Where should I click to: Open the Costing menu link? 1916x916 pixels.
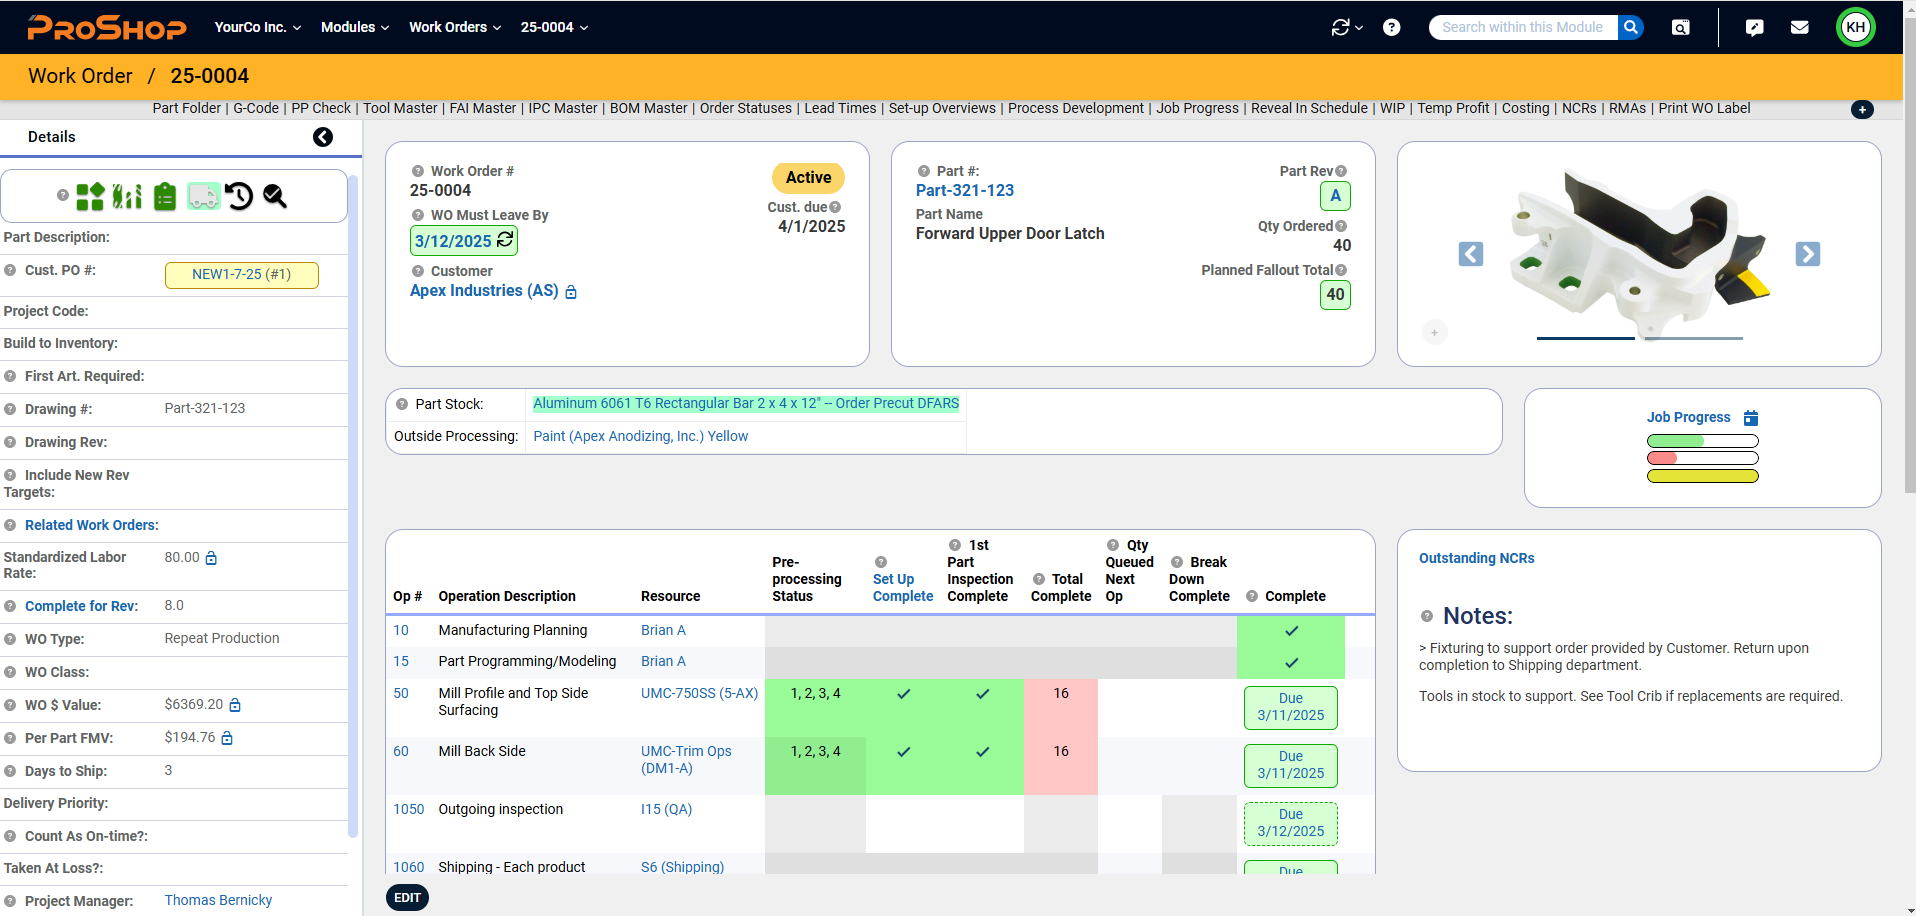click(1525, 108)
